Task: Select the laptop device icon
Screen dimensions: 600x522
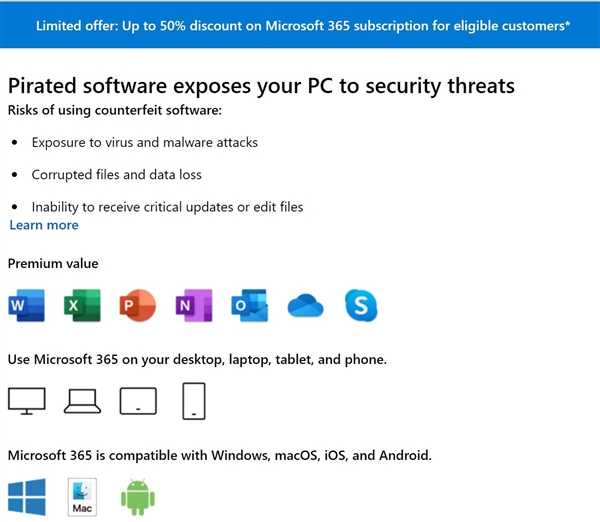Action: pyautogui.click(x=81, y=400)
